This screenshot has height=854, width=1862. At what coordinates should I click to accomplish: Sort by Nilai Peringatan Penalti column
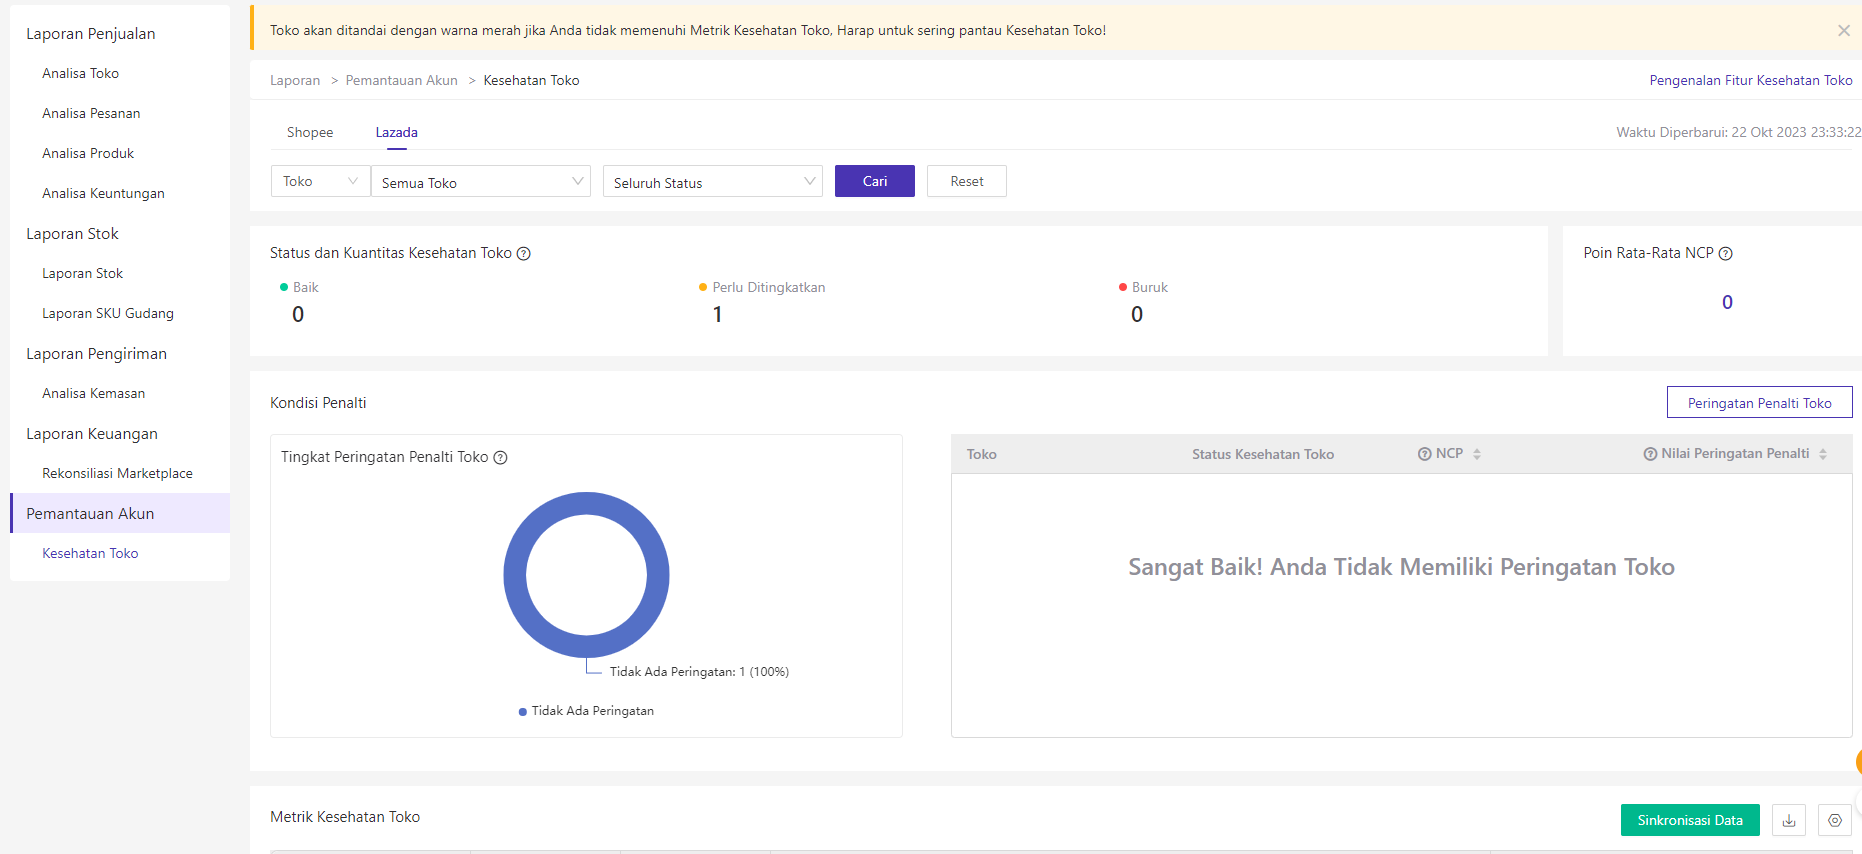(1822, 454)
